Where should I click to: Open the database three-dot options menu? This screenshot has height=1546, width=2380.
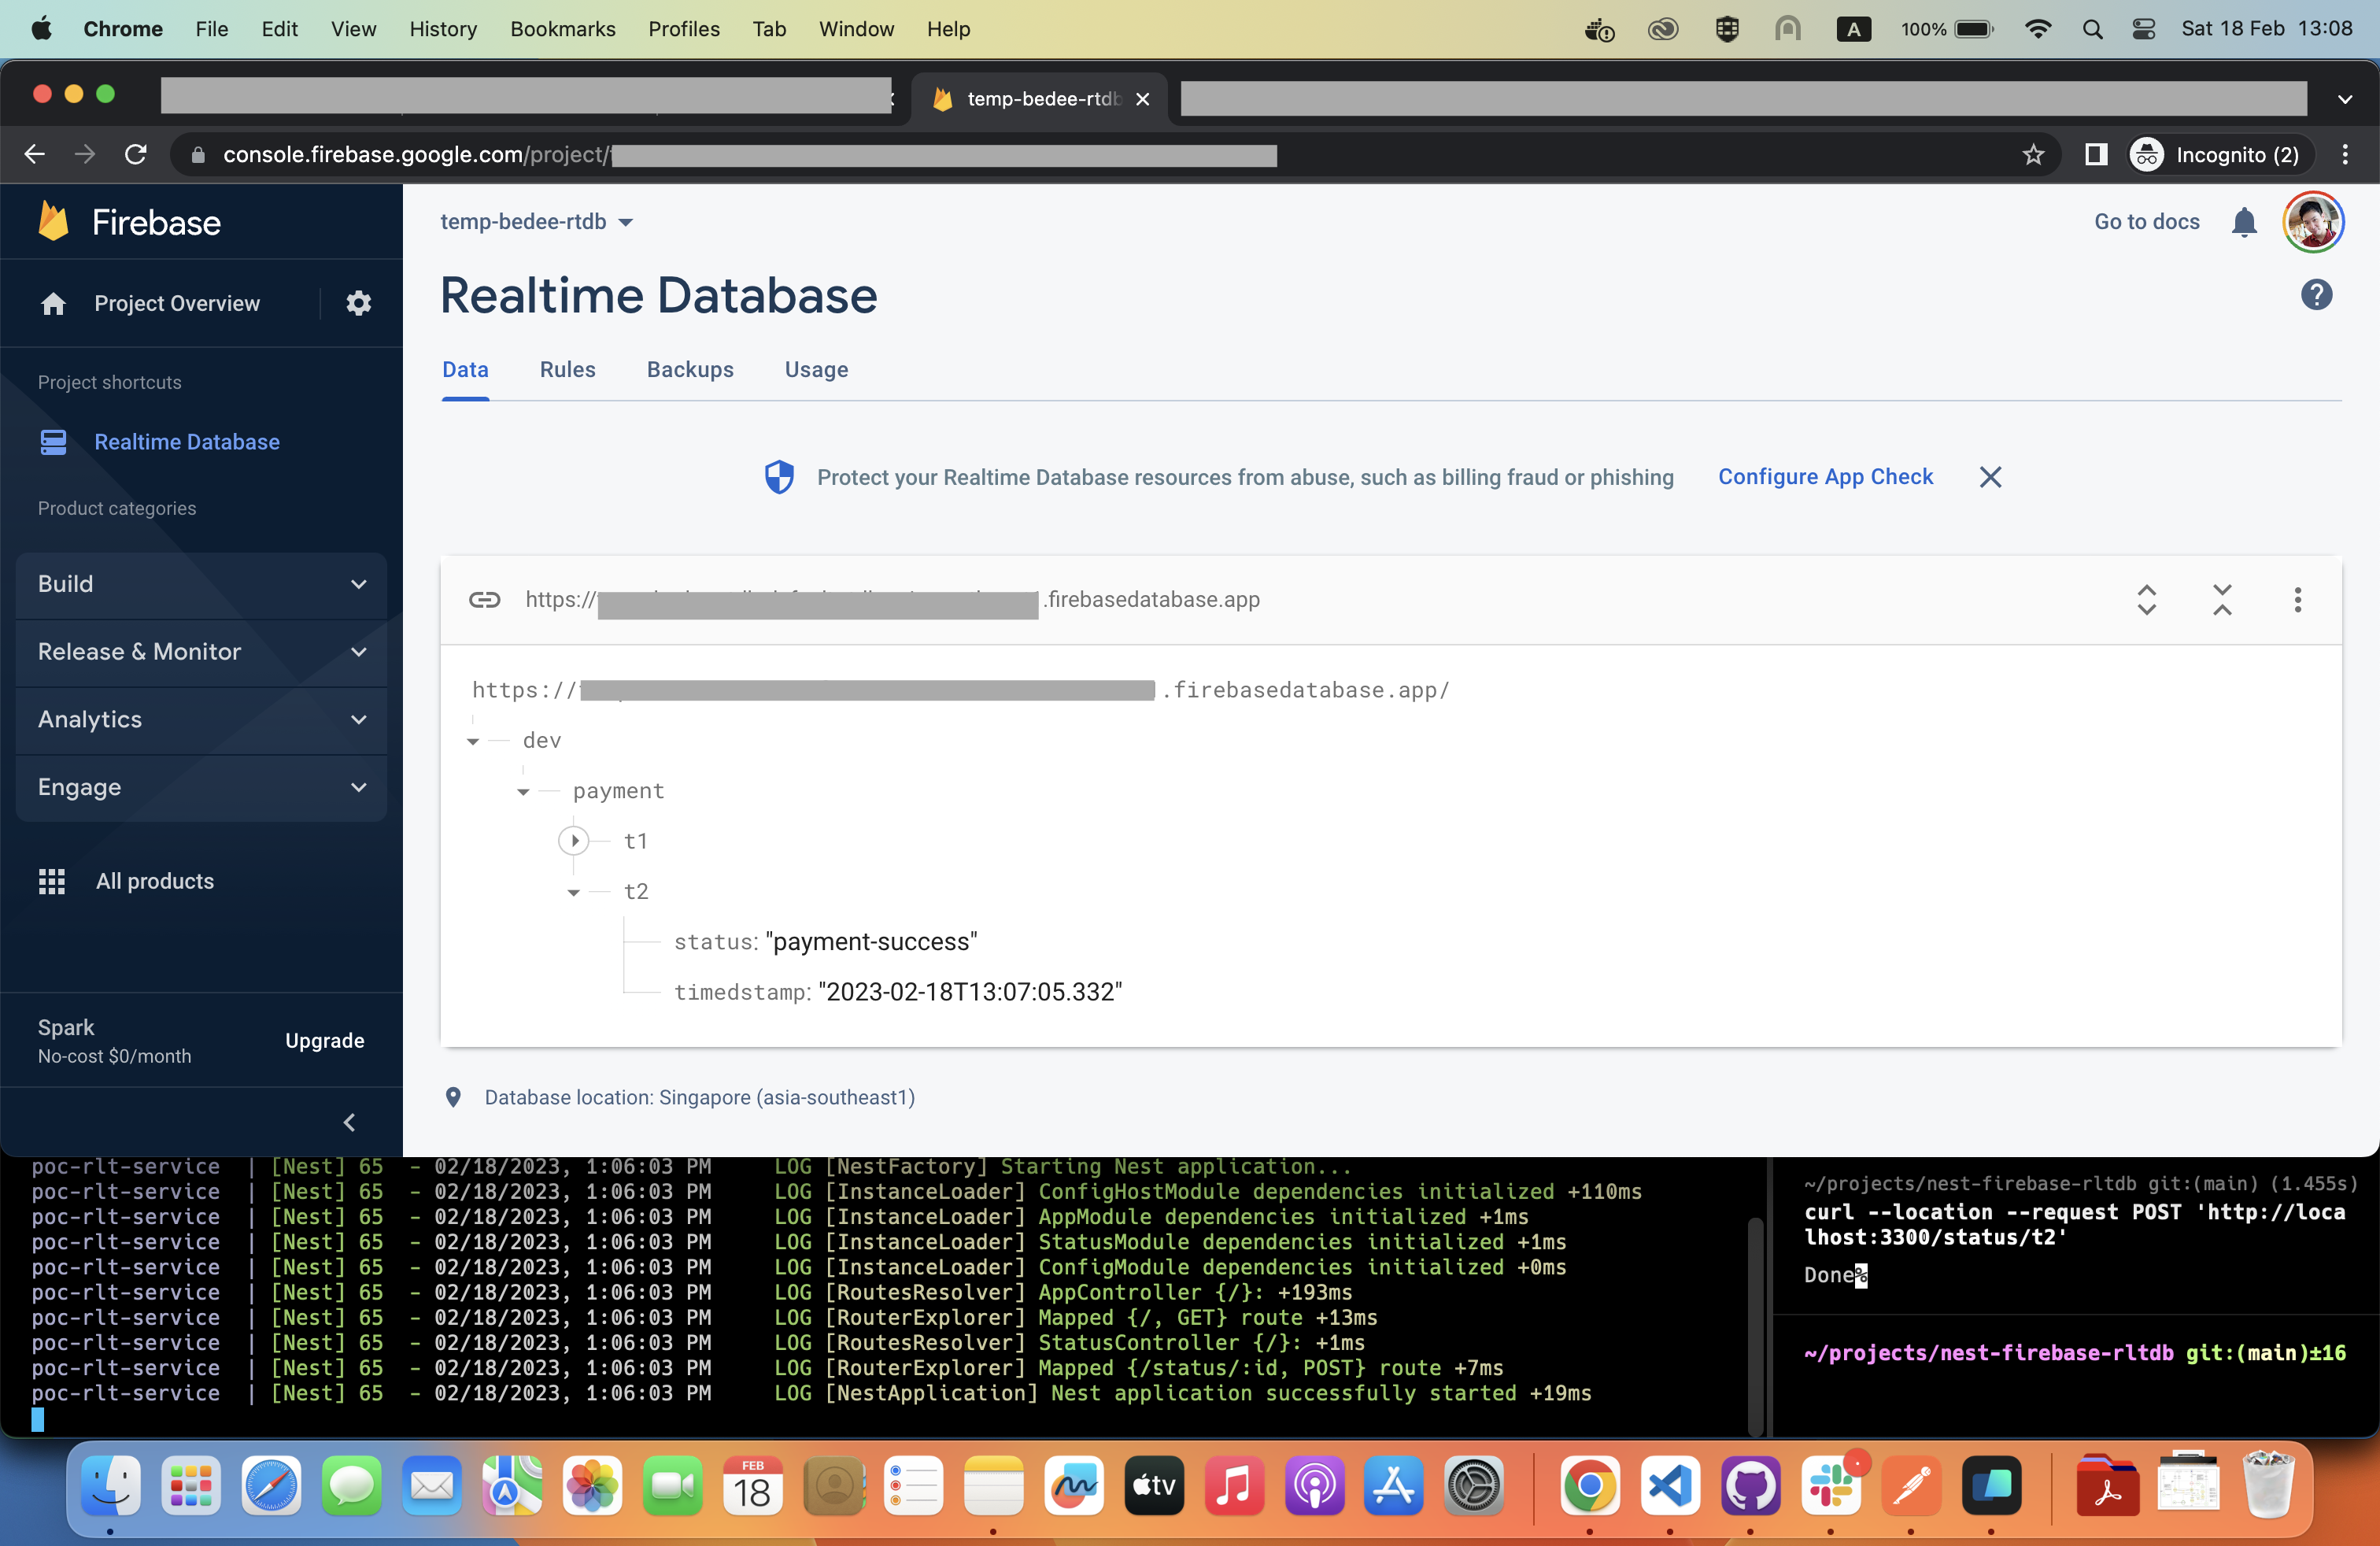[x=2297, y=599]
